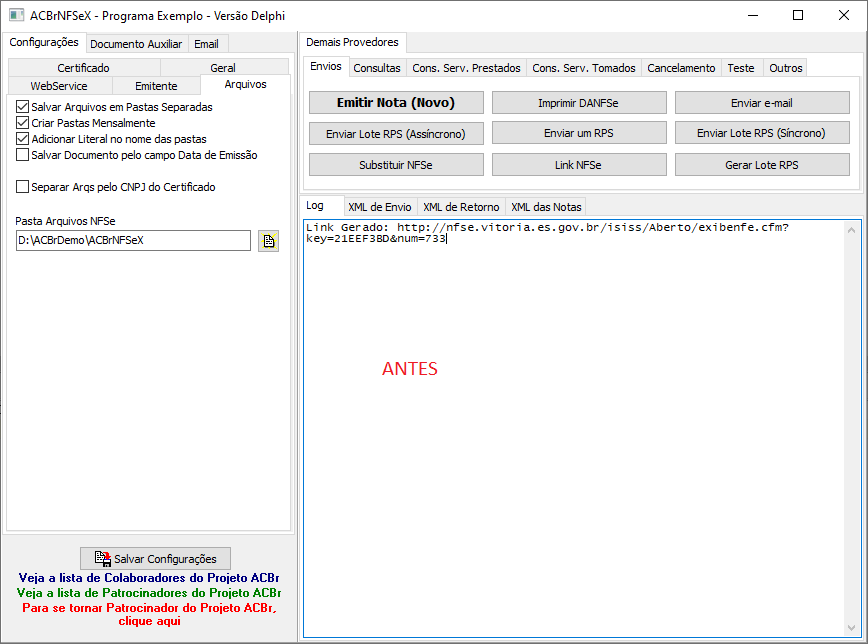Open the Email tab
This screenshot has width=868, height=644.
(206, 44)
